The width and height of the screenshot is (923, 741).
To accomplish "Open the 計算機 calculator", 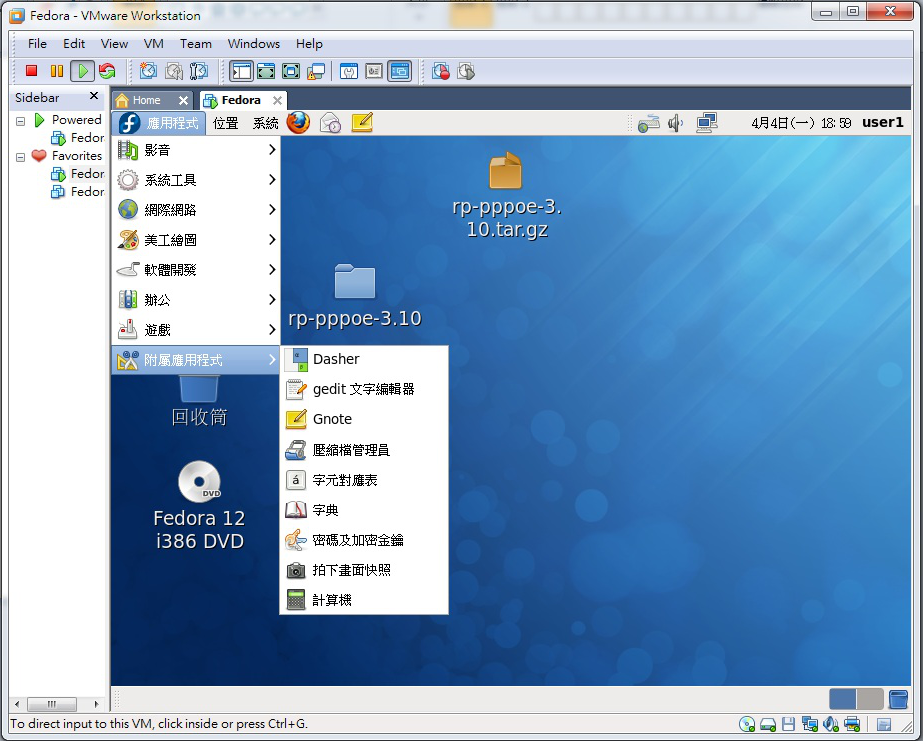I will click(364, 600).
